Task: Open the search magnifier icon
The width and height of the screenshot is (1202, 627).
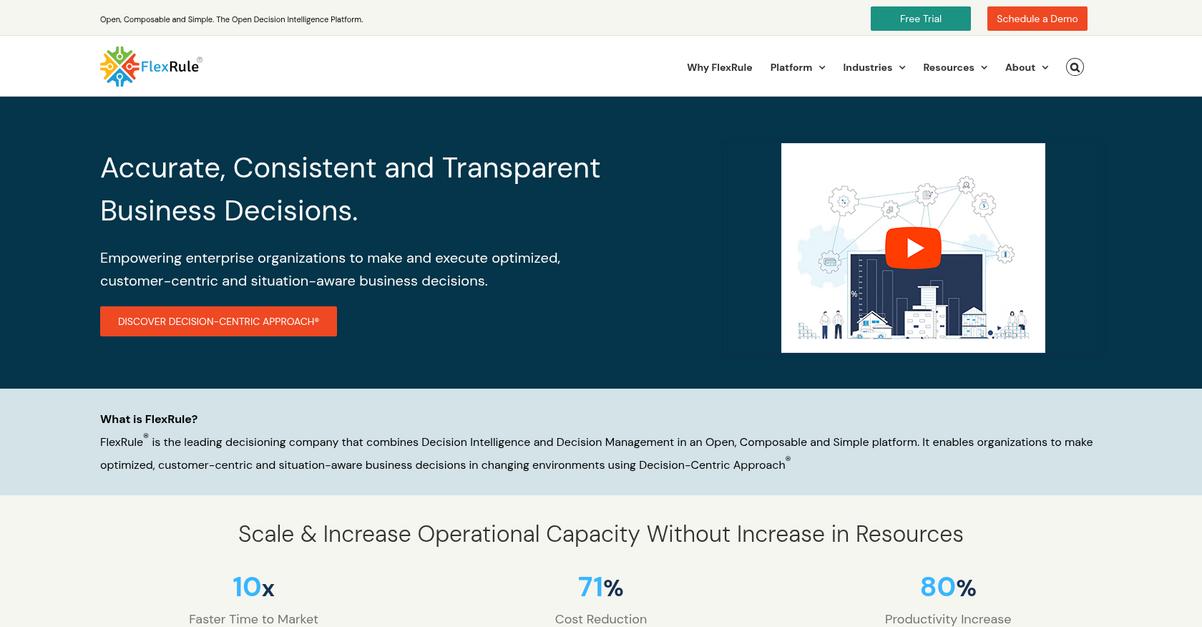Action: pyautogui.click(x=1075, y=67)
